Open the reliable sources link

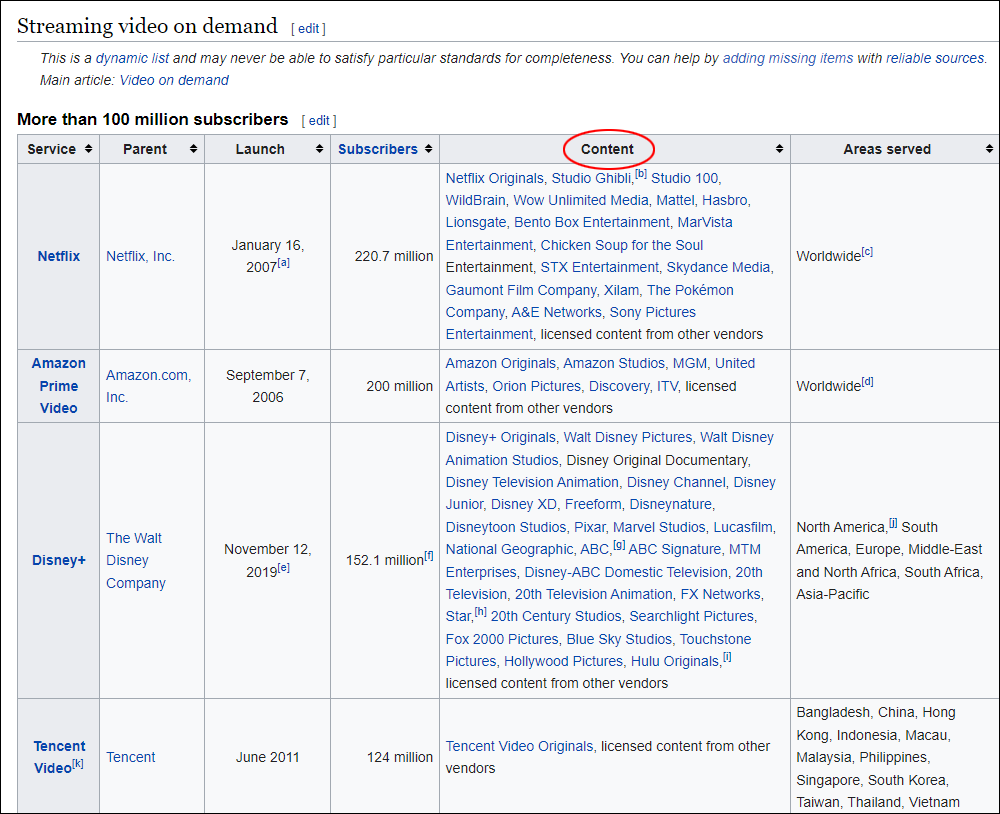(935, 58)
